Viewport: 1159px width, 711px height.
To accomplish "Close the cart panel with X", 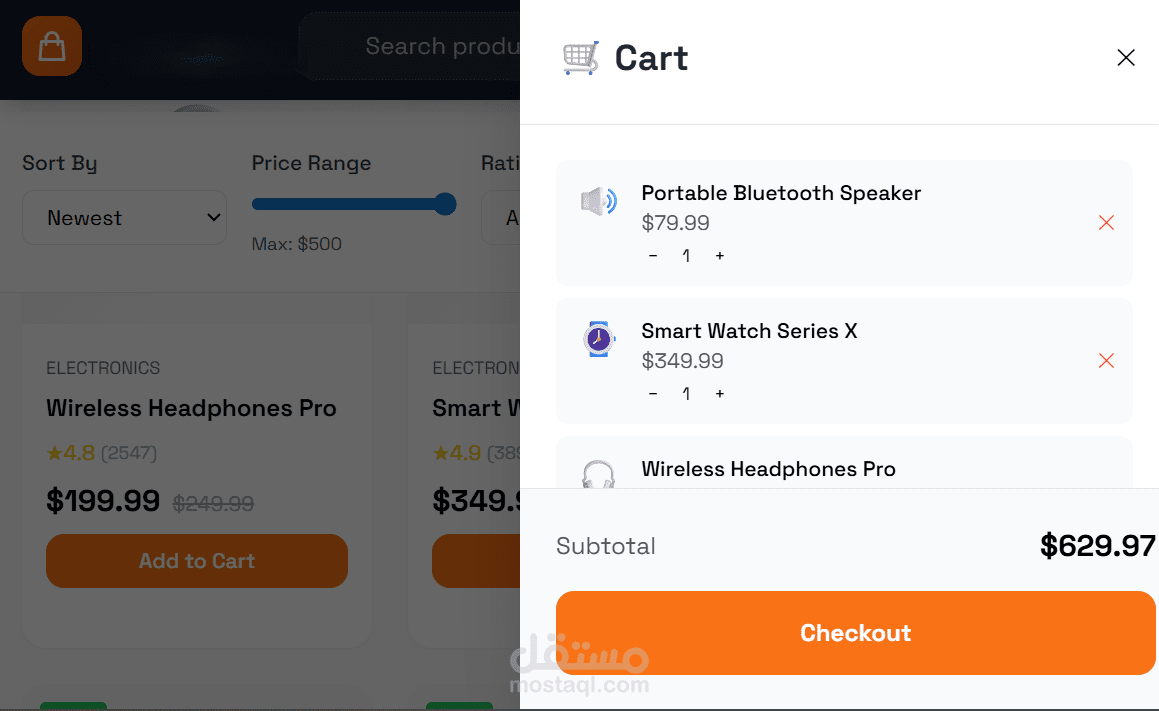I will 1126,58.
